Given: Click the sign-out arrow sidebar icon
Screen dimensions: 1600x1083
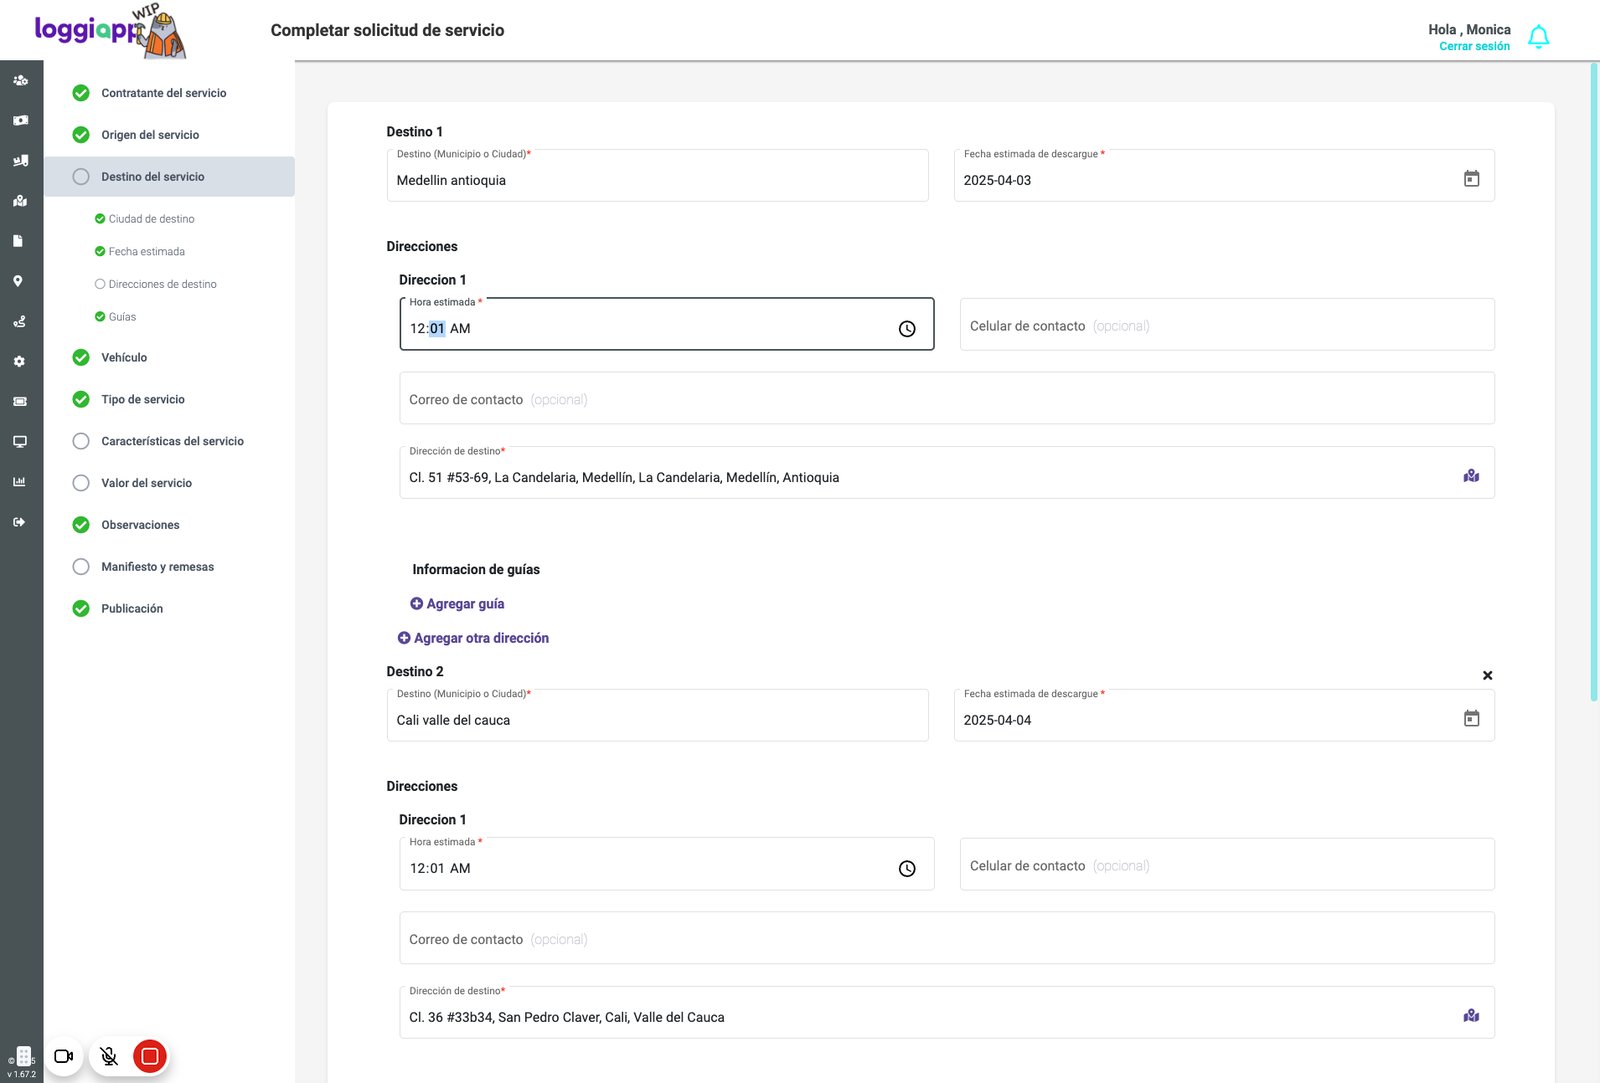Looking at the screenshot, I should (19, 522).
